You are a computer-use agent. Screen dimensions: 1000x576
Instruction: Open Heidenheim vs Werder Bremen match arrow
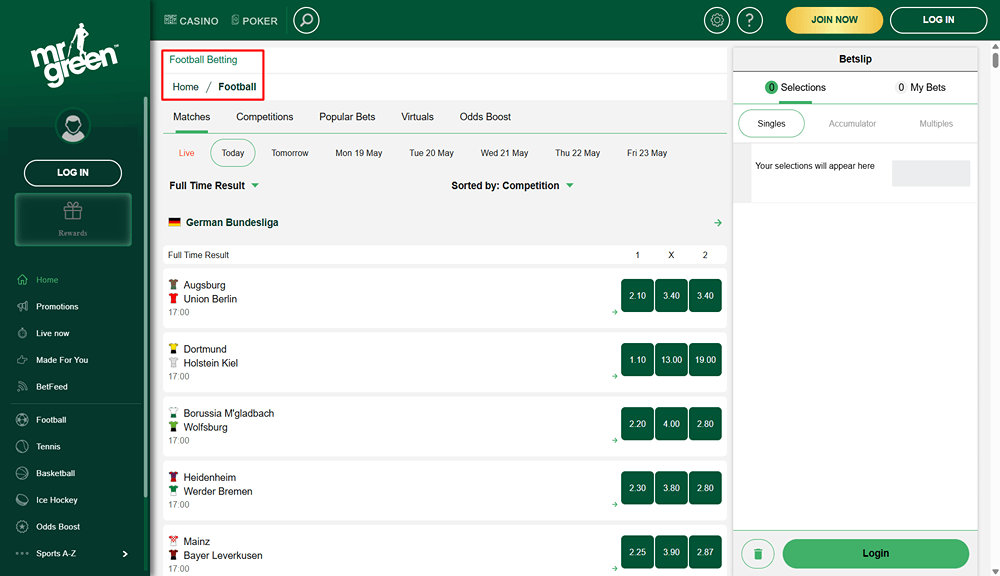point(615,505)
